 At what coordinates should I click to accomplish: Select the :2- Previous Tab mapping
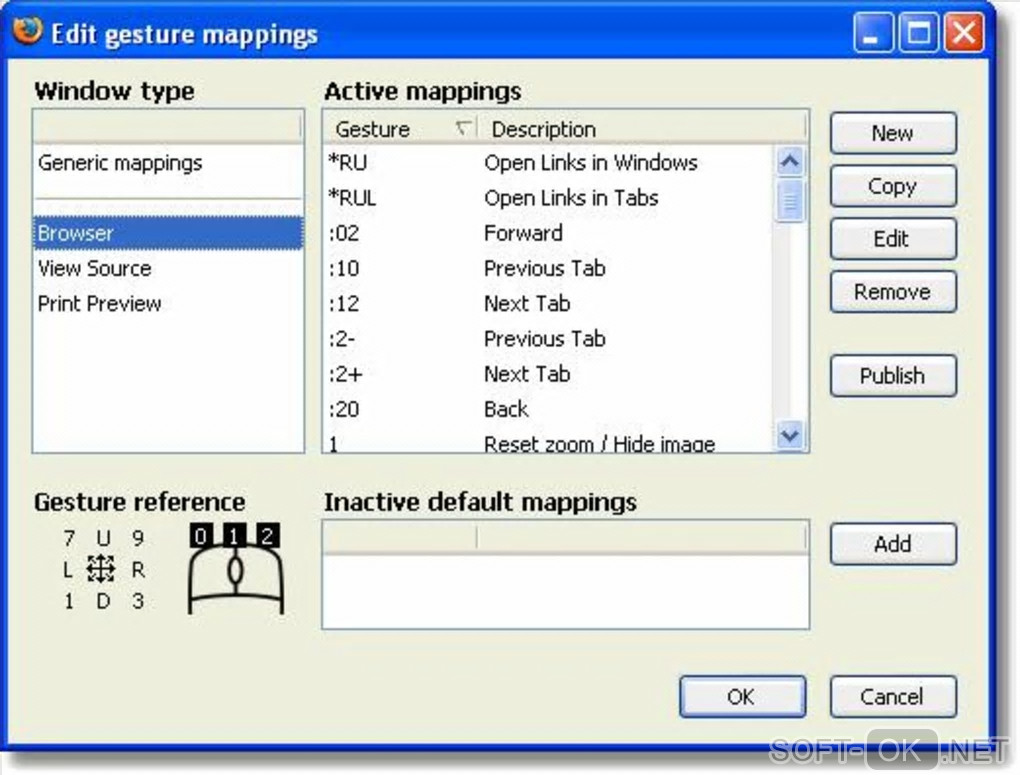[x=548, y=338]
